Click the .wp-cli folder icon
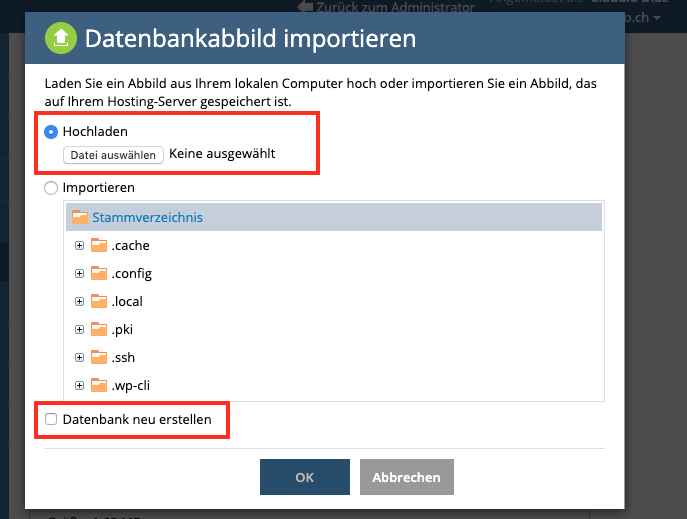 pos(98,385)
